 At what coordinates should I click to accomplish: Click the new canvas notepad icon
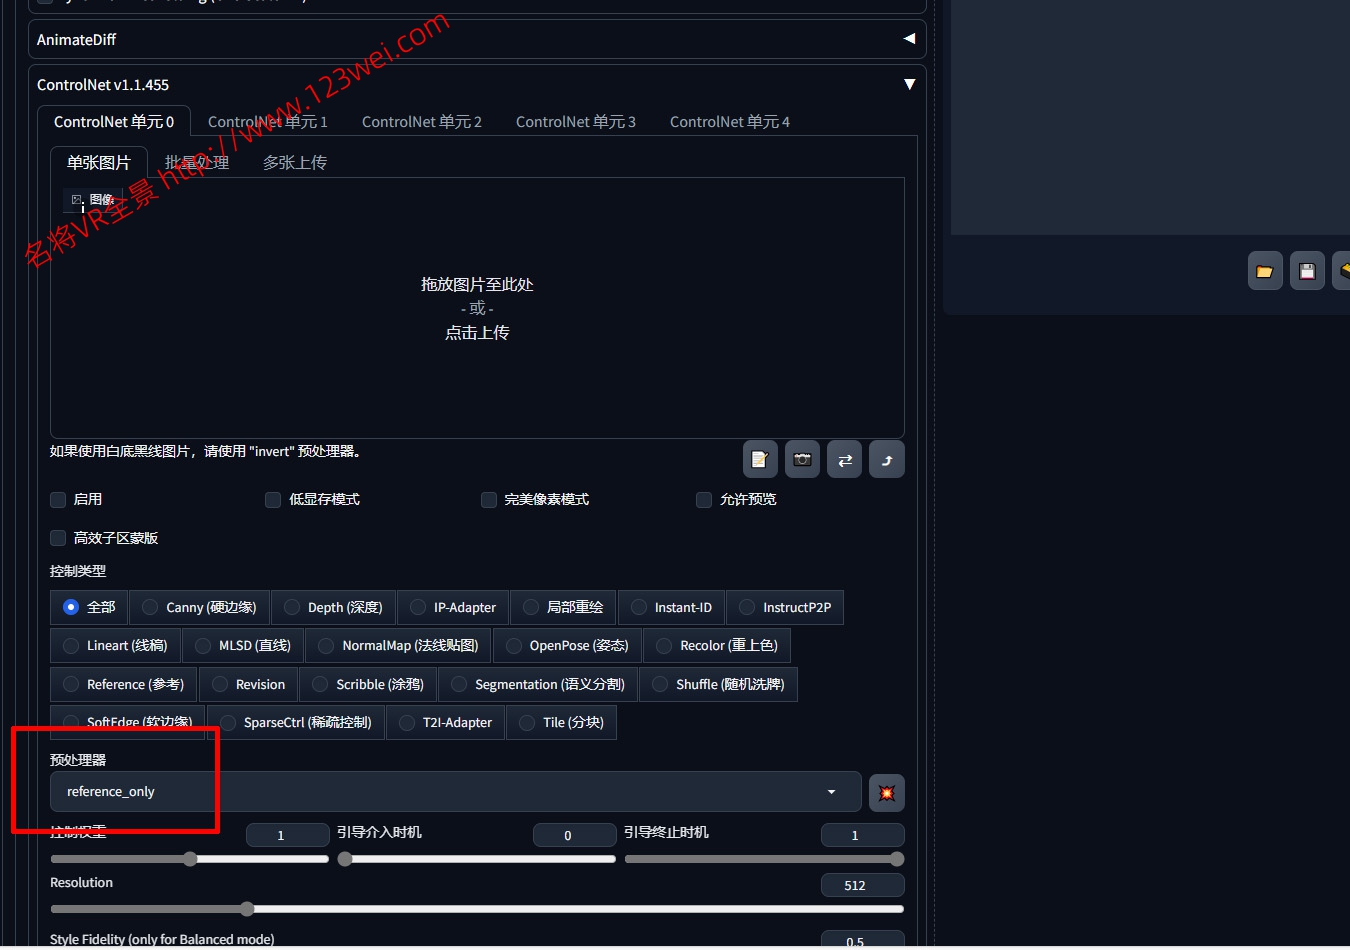[x=760, y=460]
